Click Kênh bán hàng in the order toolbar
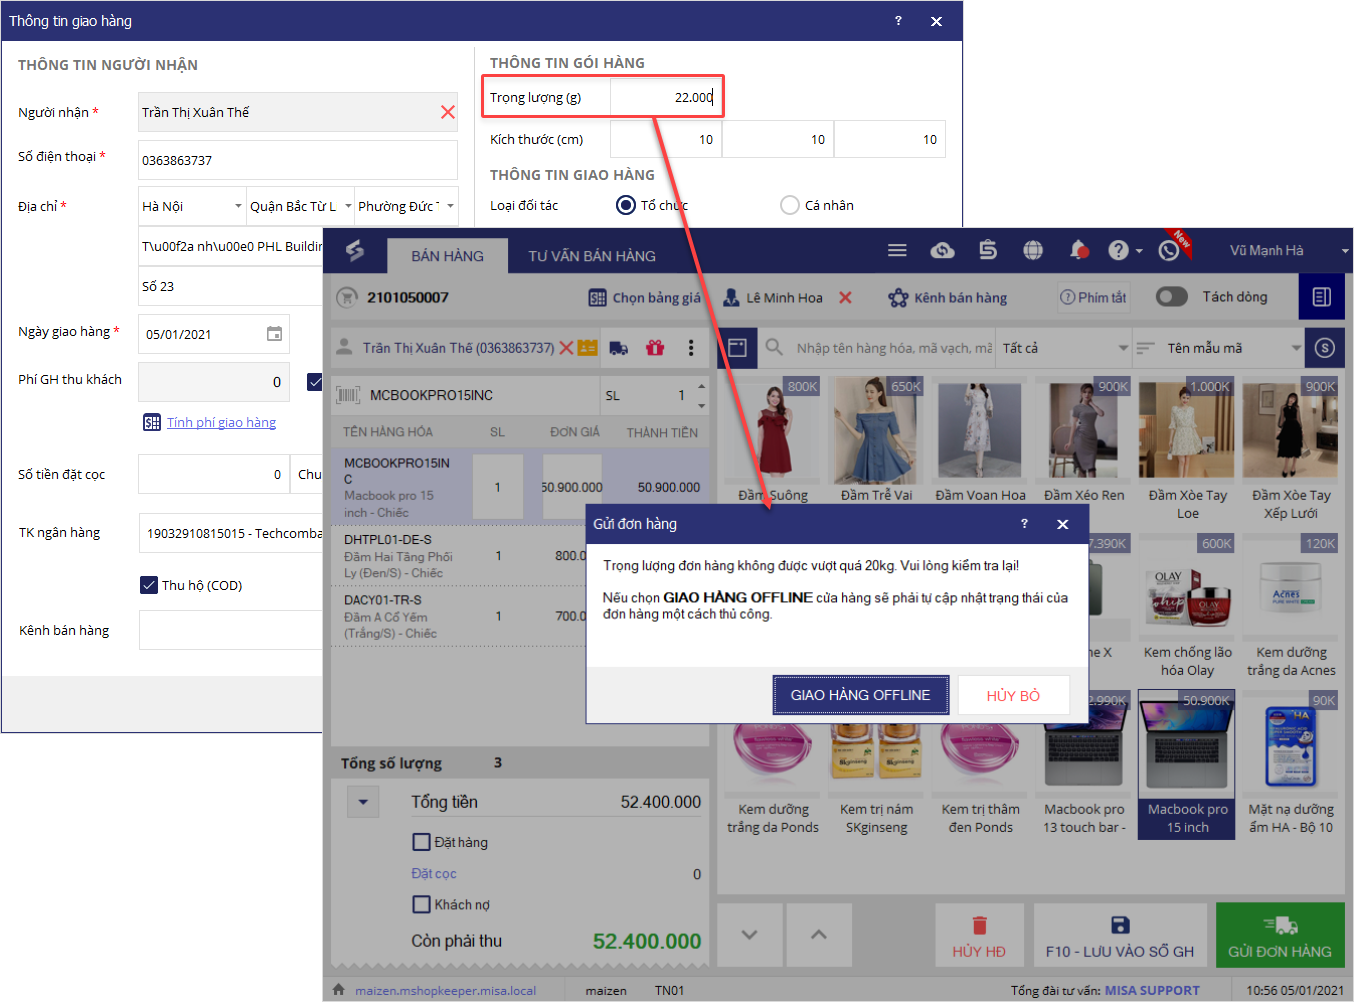The height and width of the screenshot is (1002, 1354). click(x=948, y=297)
